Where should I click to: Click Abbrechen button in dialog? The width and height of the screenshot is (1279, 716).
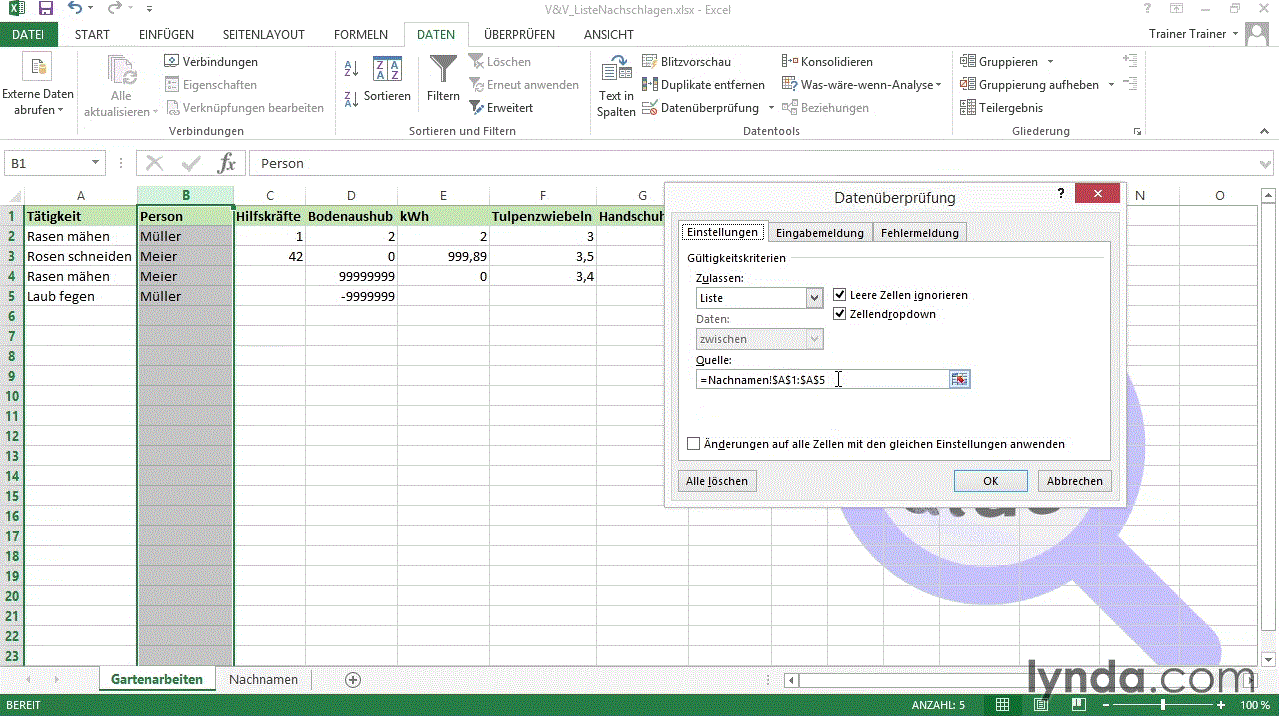(1075, 481)
